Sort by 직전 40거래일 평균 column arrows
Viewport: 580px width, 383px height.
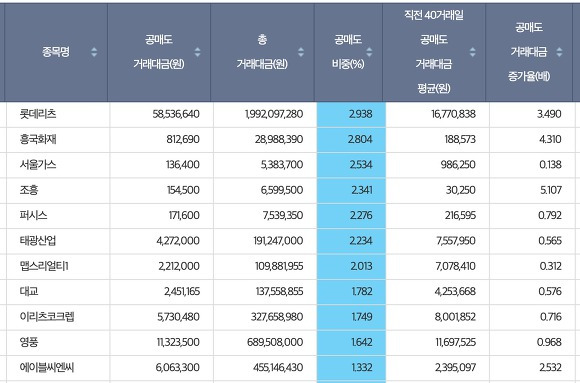click(x=473, y=52)
